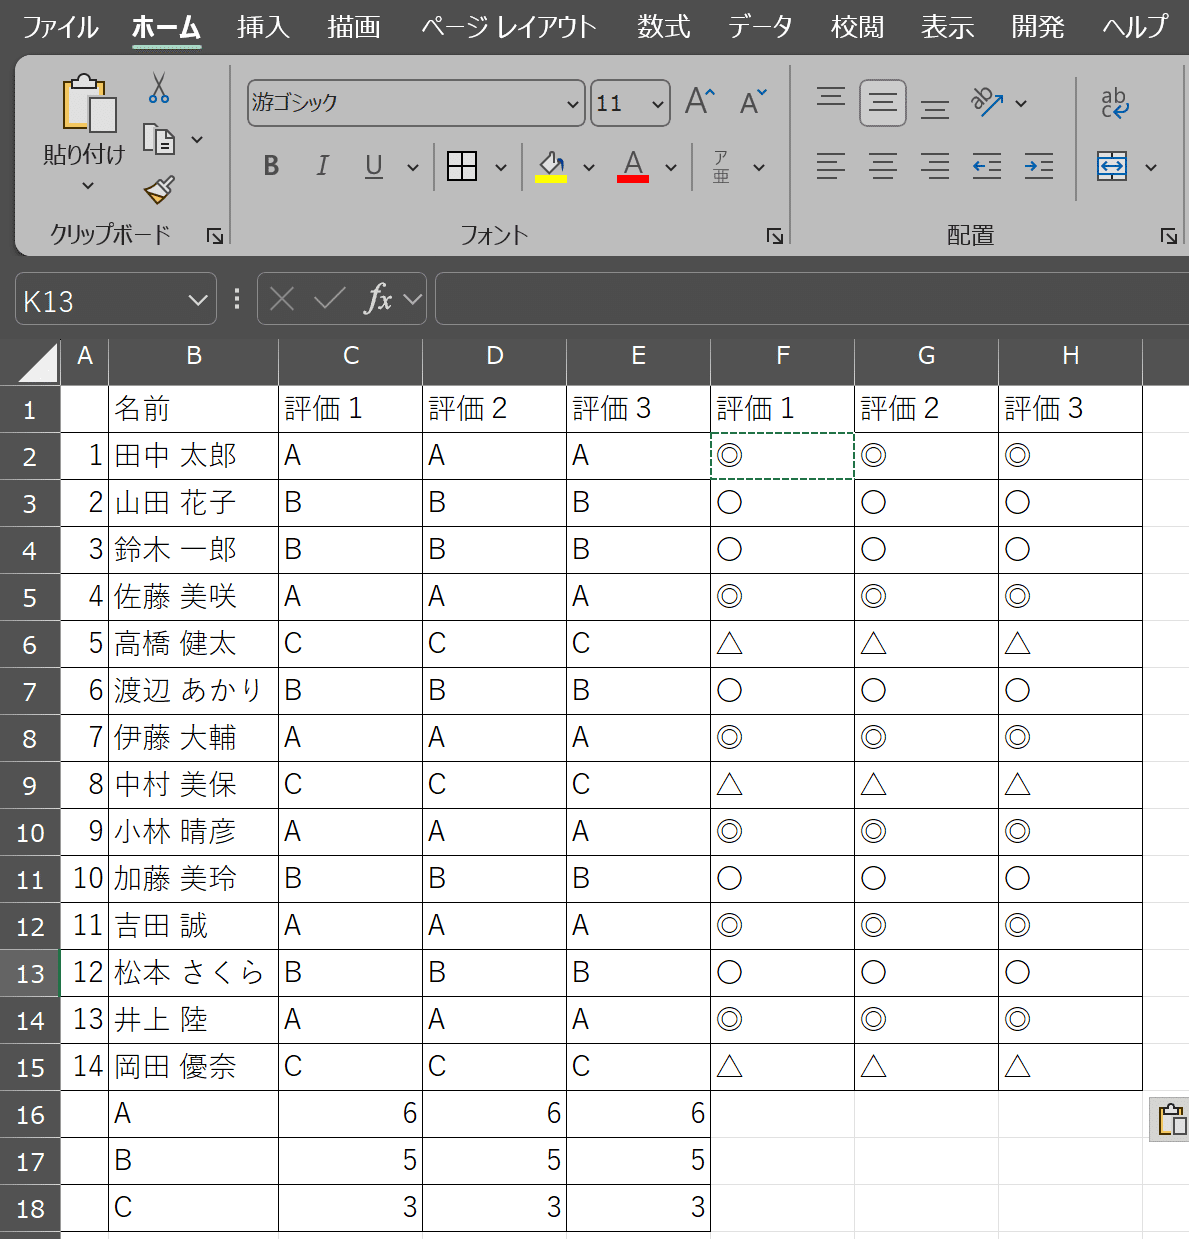Select the row 13 header
This screenshot has height=1239, width=1189.
[30, 973]
